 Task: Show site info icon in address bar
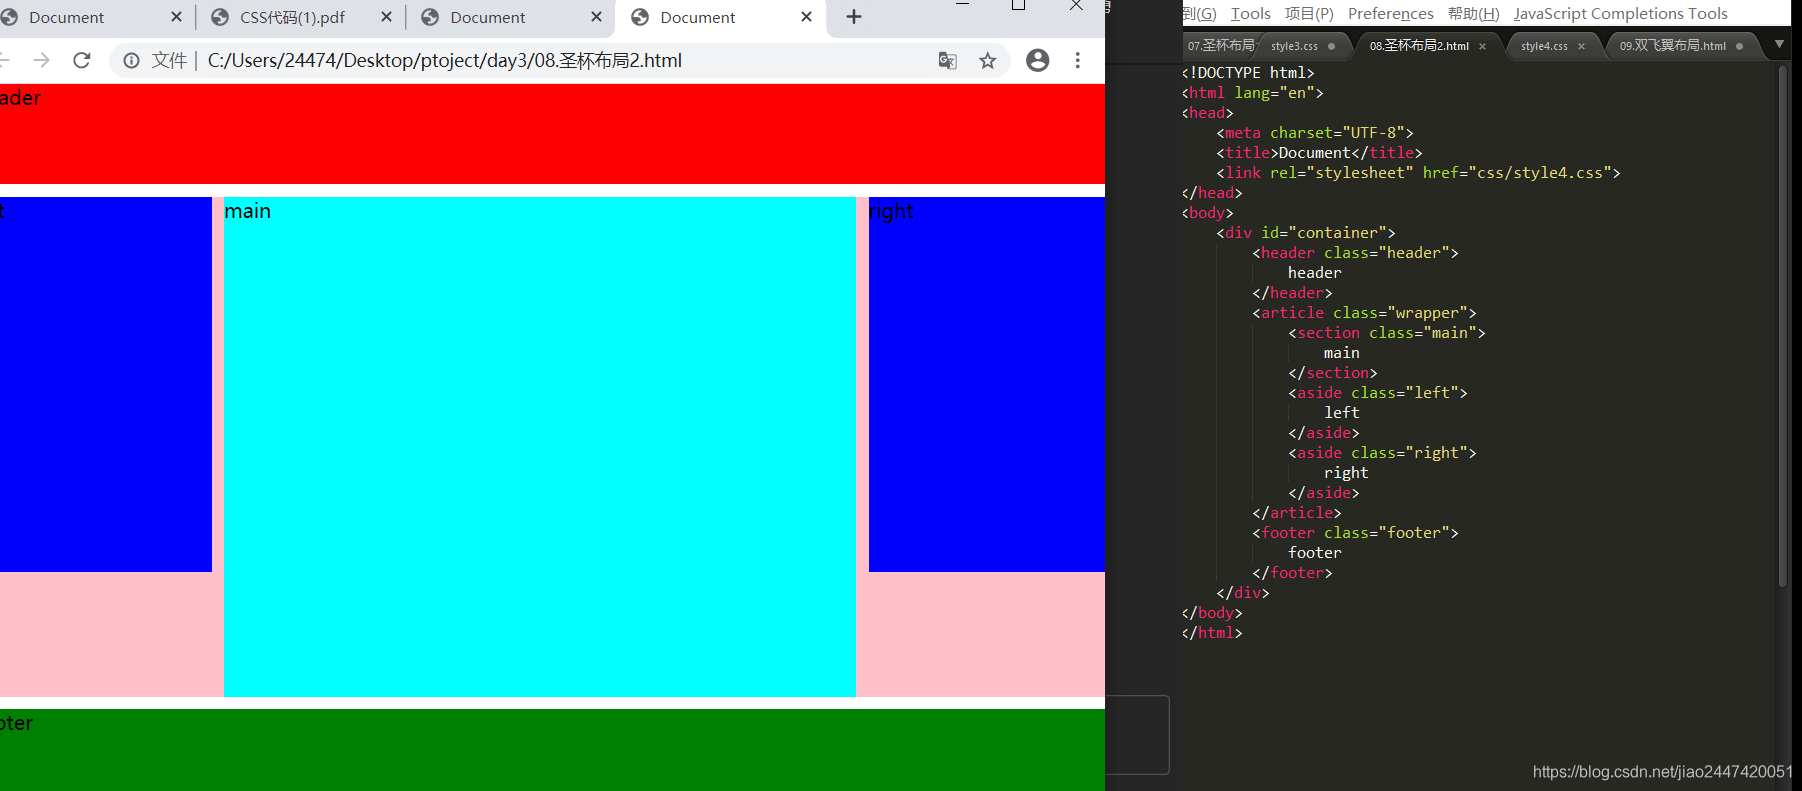tap(131, 61)
